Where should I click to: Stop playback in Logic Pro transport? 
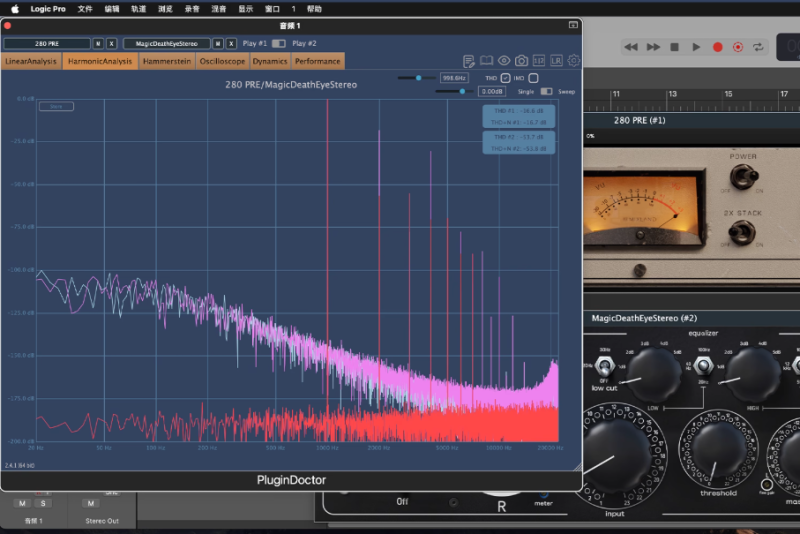click(674, 47)
